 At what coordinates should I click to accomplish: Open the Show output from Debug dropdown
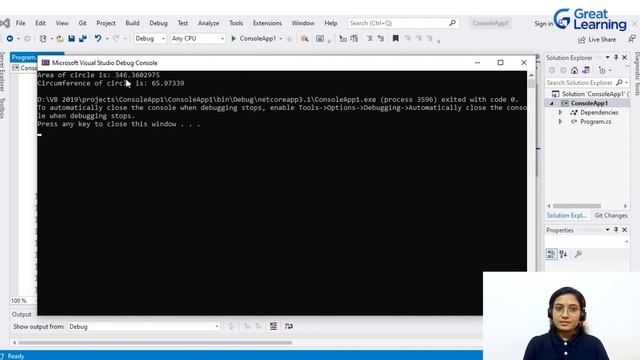click(x=143, y=327)
